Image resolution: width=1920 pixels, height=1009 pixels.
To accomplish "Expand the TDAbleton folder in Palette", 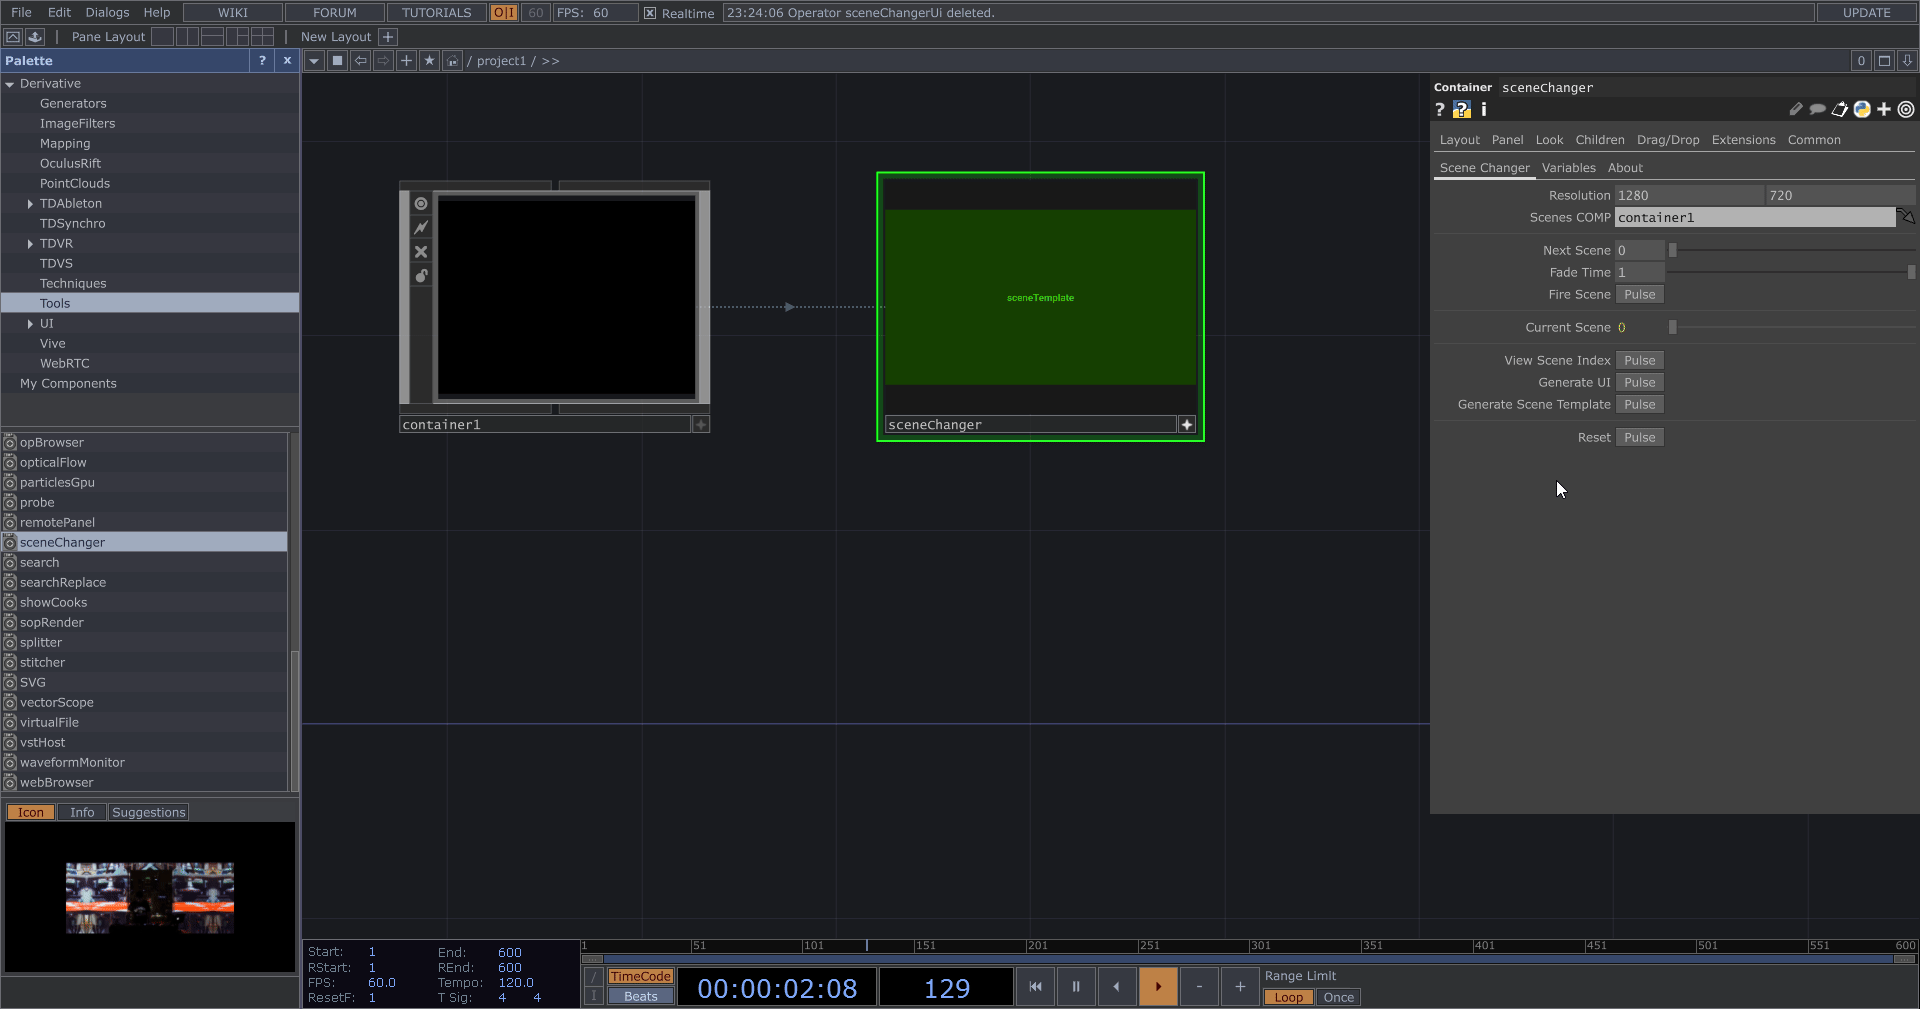I will click(30, 204).
